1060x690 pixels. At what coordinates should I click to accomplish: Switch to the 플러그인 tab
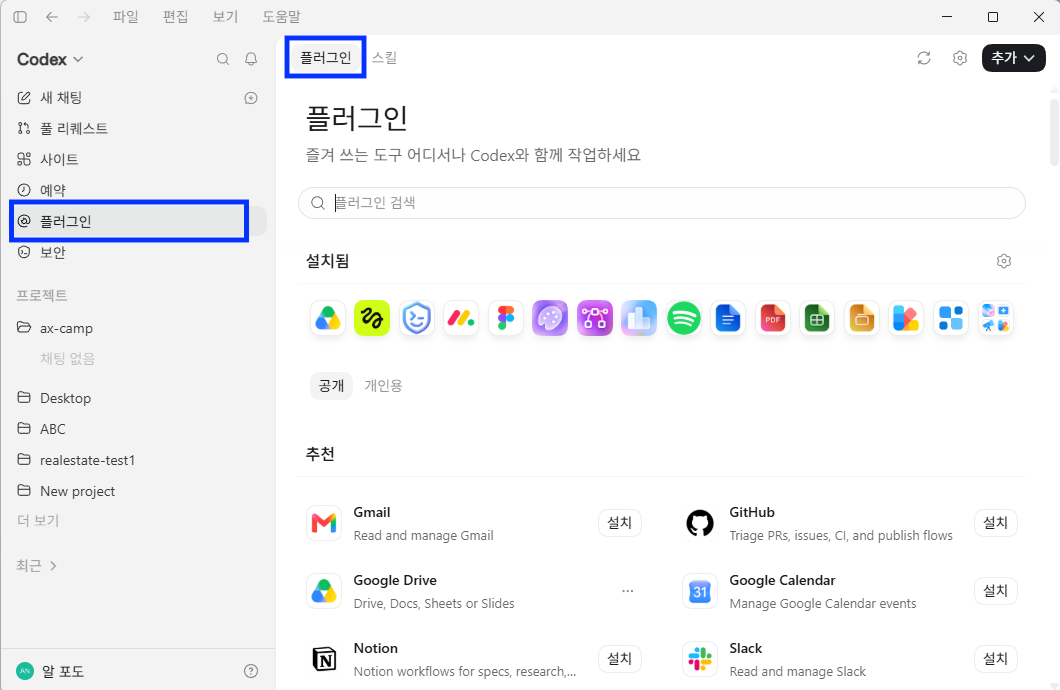(x=326, y=57)
